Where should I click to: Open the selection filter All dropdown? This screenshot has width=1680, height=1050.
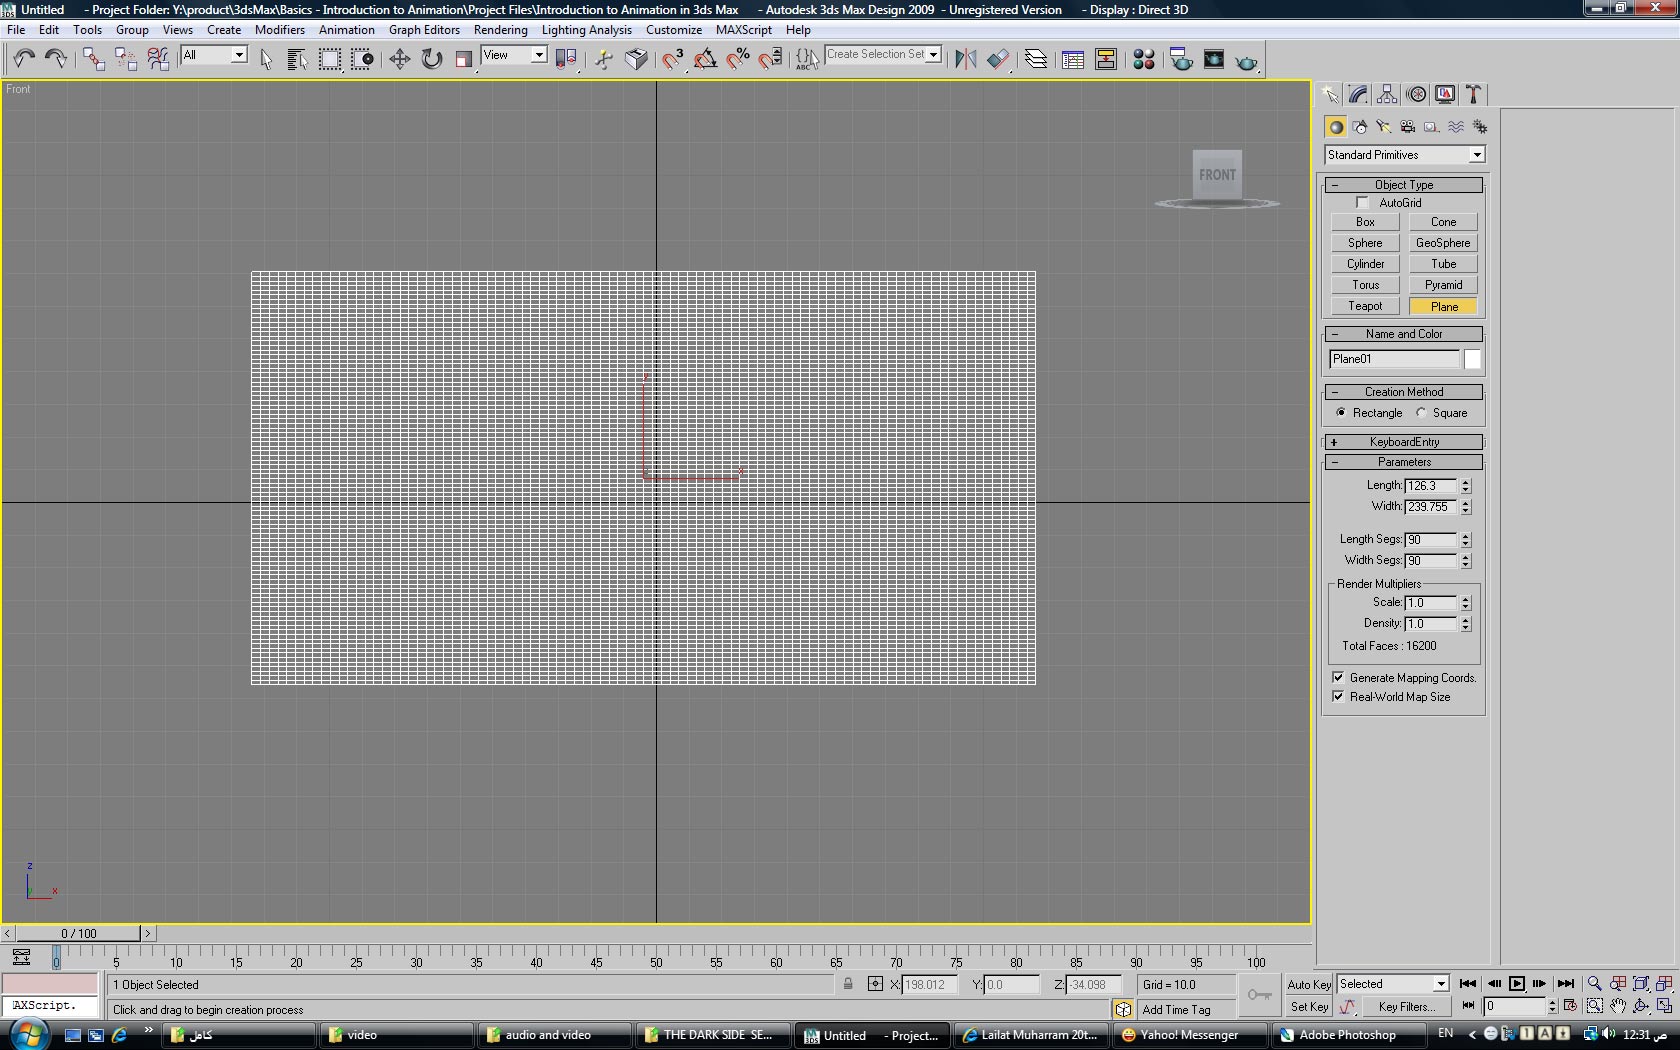pos(213,56)
